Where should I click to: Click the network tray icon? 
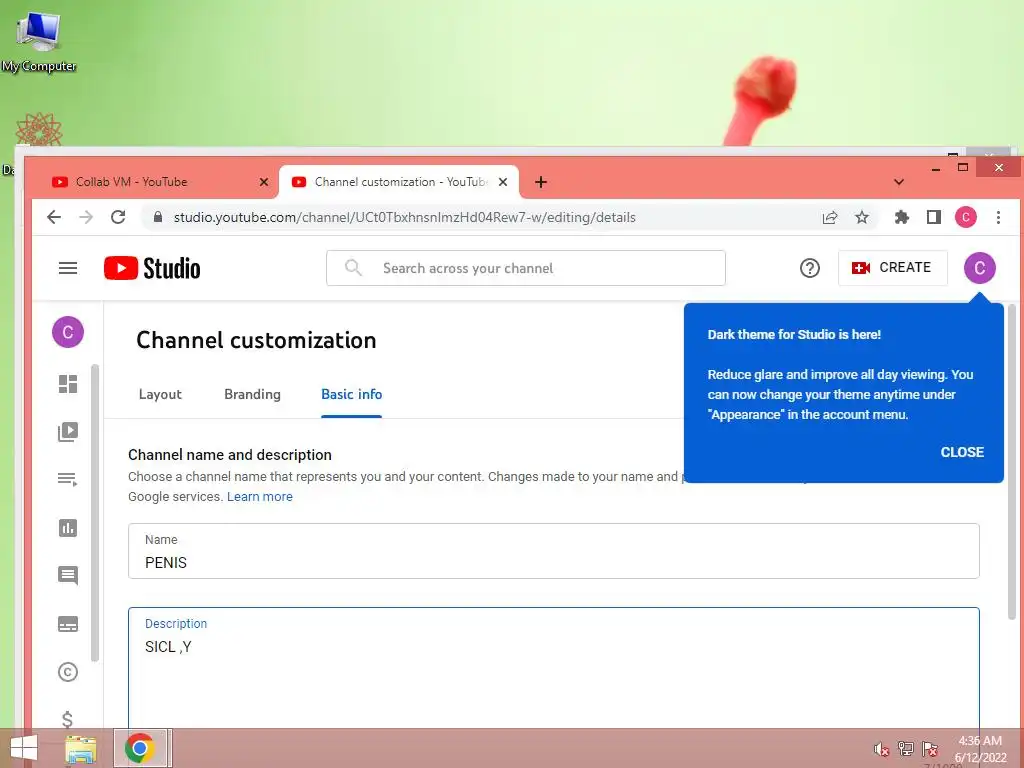click(906, 749)
